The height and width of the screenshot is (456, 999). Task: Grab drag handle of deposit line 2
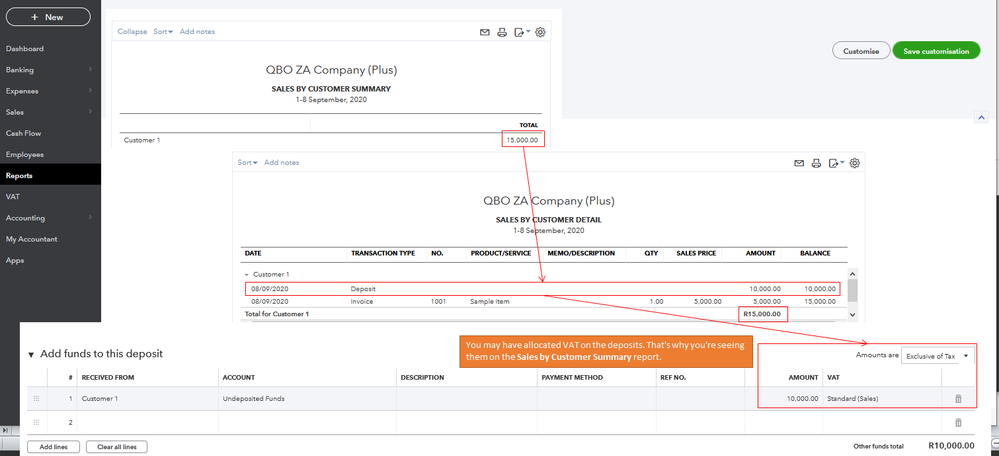coord(36,422)
